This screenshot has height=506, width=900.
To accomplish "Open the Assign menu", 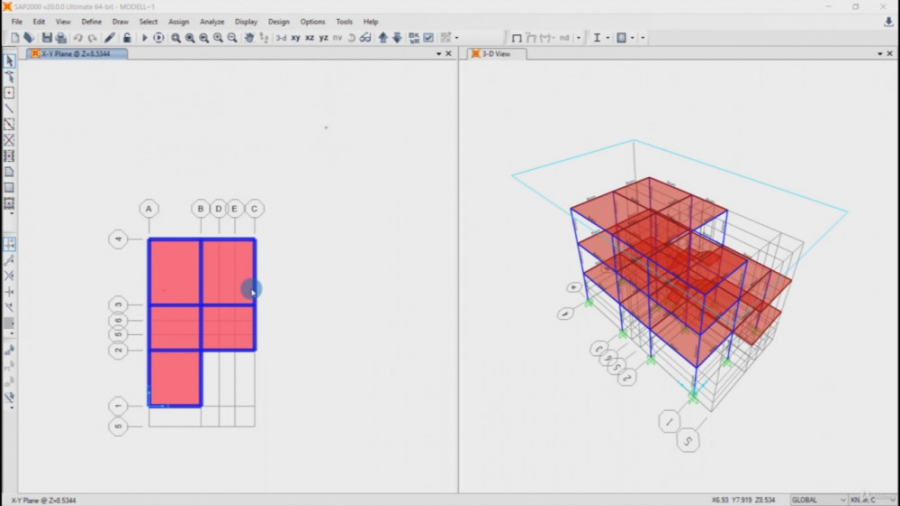I will tap(179, 22).
